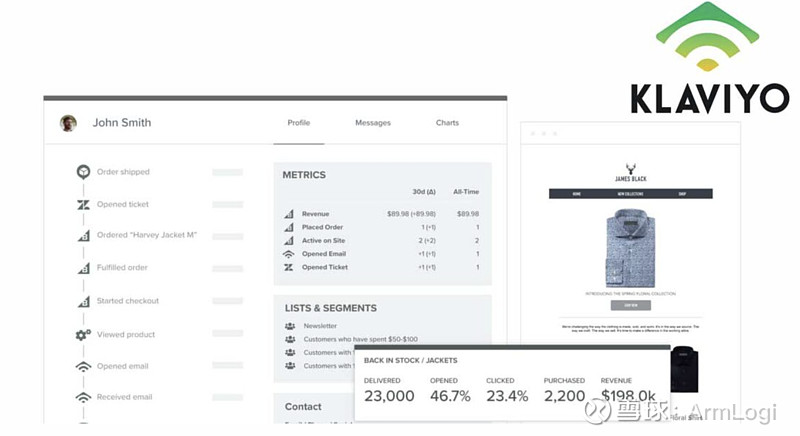Click the Shopify icon beside Ordered Harvey Jacket M
The width and height of the screenshot is (800, 436).
click(x=84, y=236)
